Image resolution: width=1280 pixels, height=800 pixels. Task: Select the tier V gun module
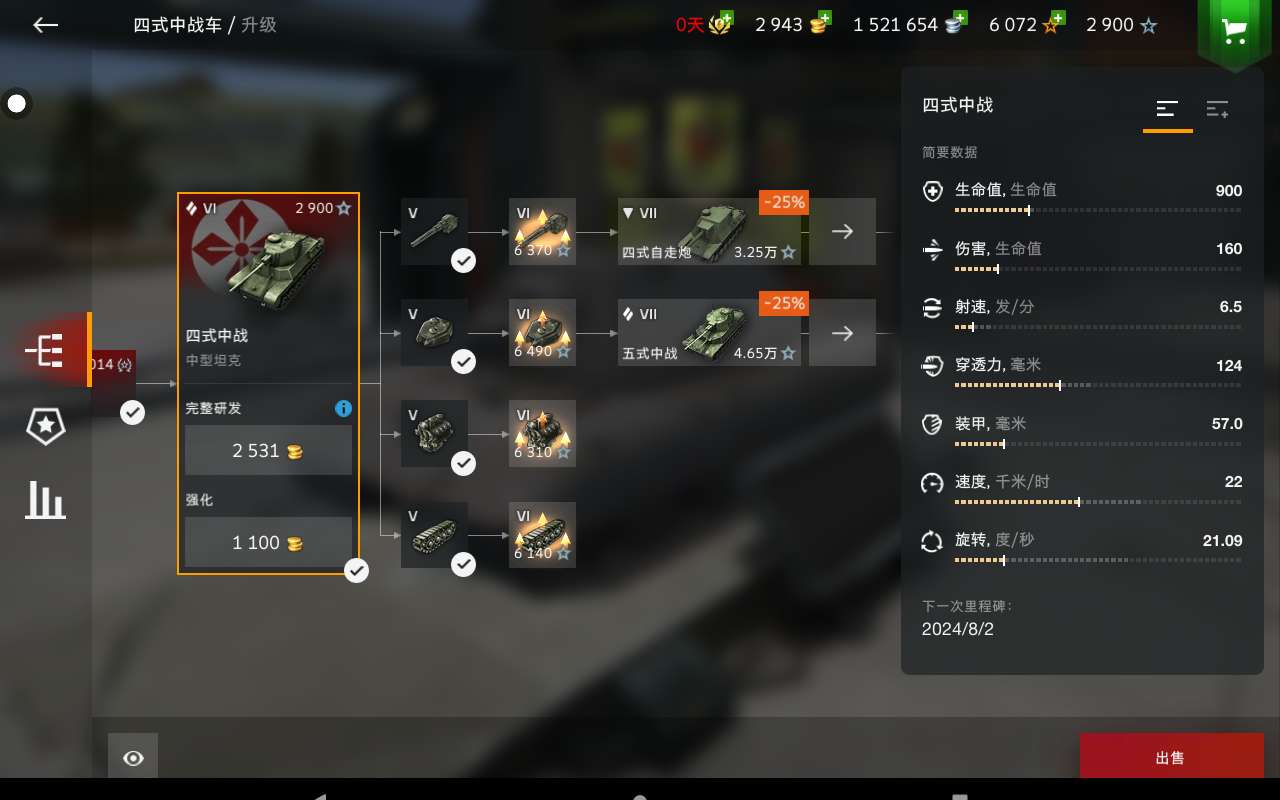pyautogui.click(x=434, y=231)
